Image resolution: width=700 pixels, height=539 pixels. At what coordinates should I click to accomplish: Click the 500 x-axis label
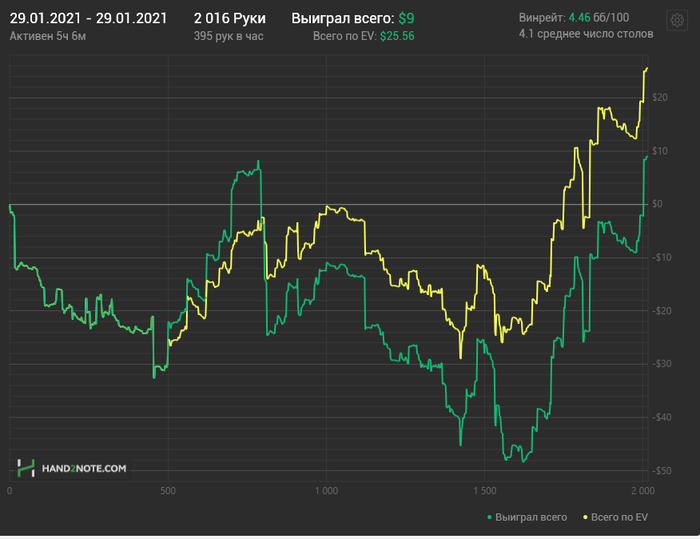168,491
